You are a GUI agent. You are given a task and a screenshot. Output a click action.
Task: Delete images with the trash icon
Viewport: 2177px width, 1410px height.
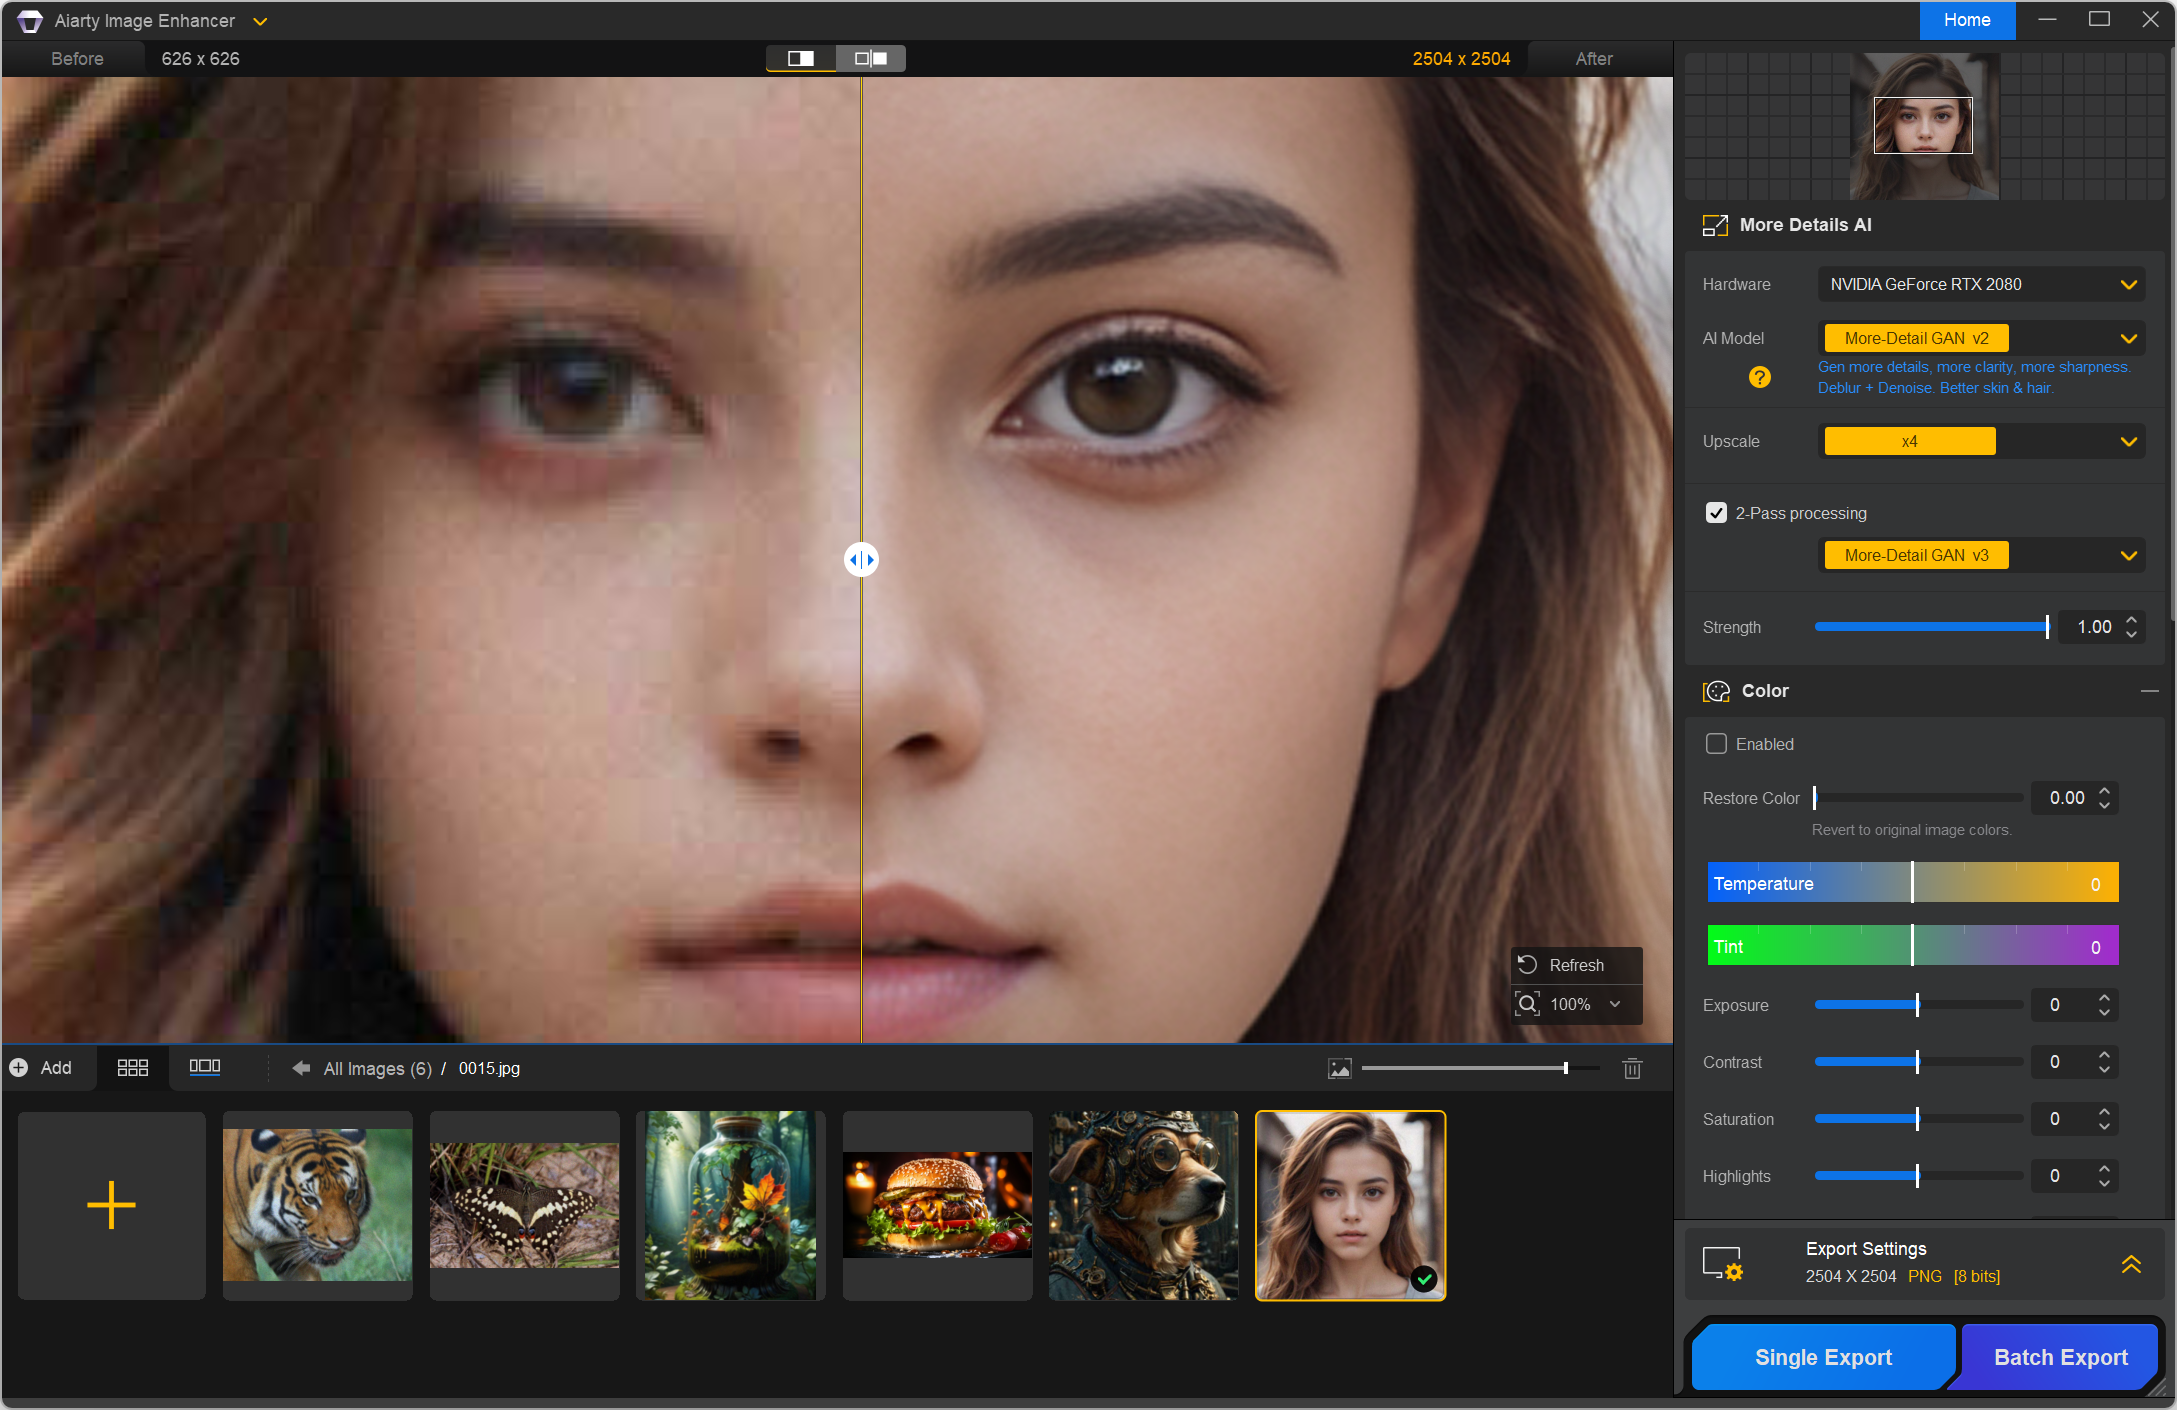tap(1632, 1068)
